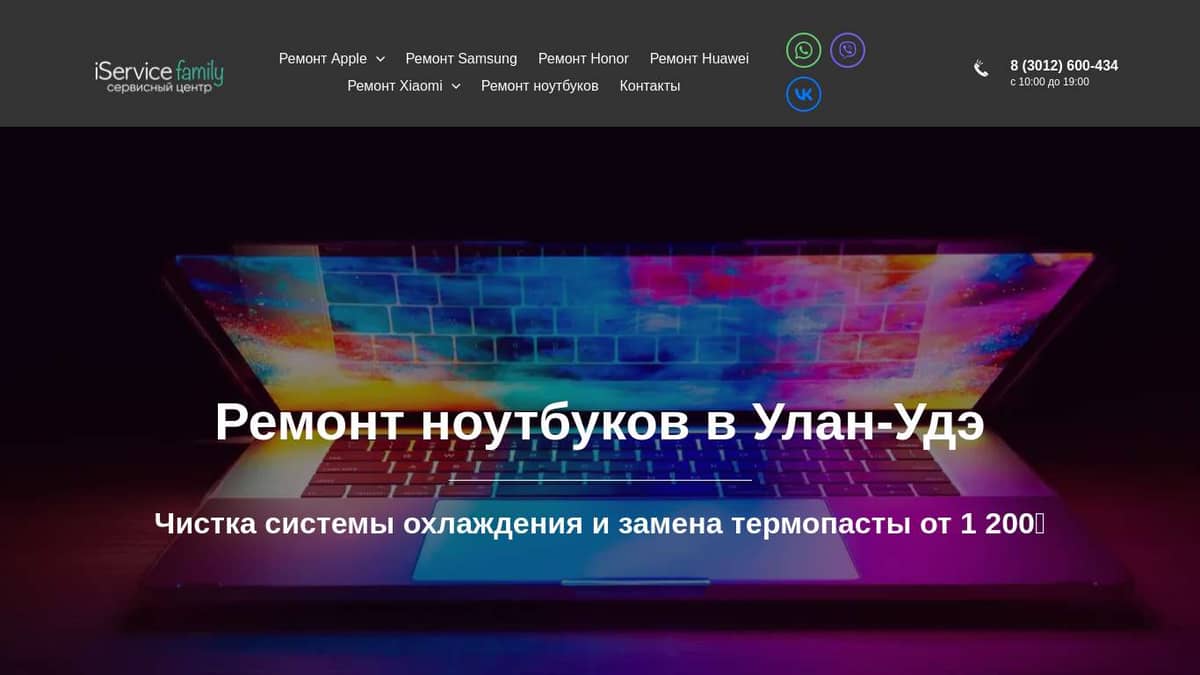The height and width of the screenshot is (675, 1200).
Task: Open the Контакты page from the menu
Action: [x=650, y=86]
